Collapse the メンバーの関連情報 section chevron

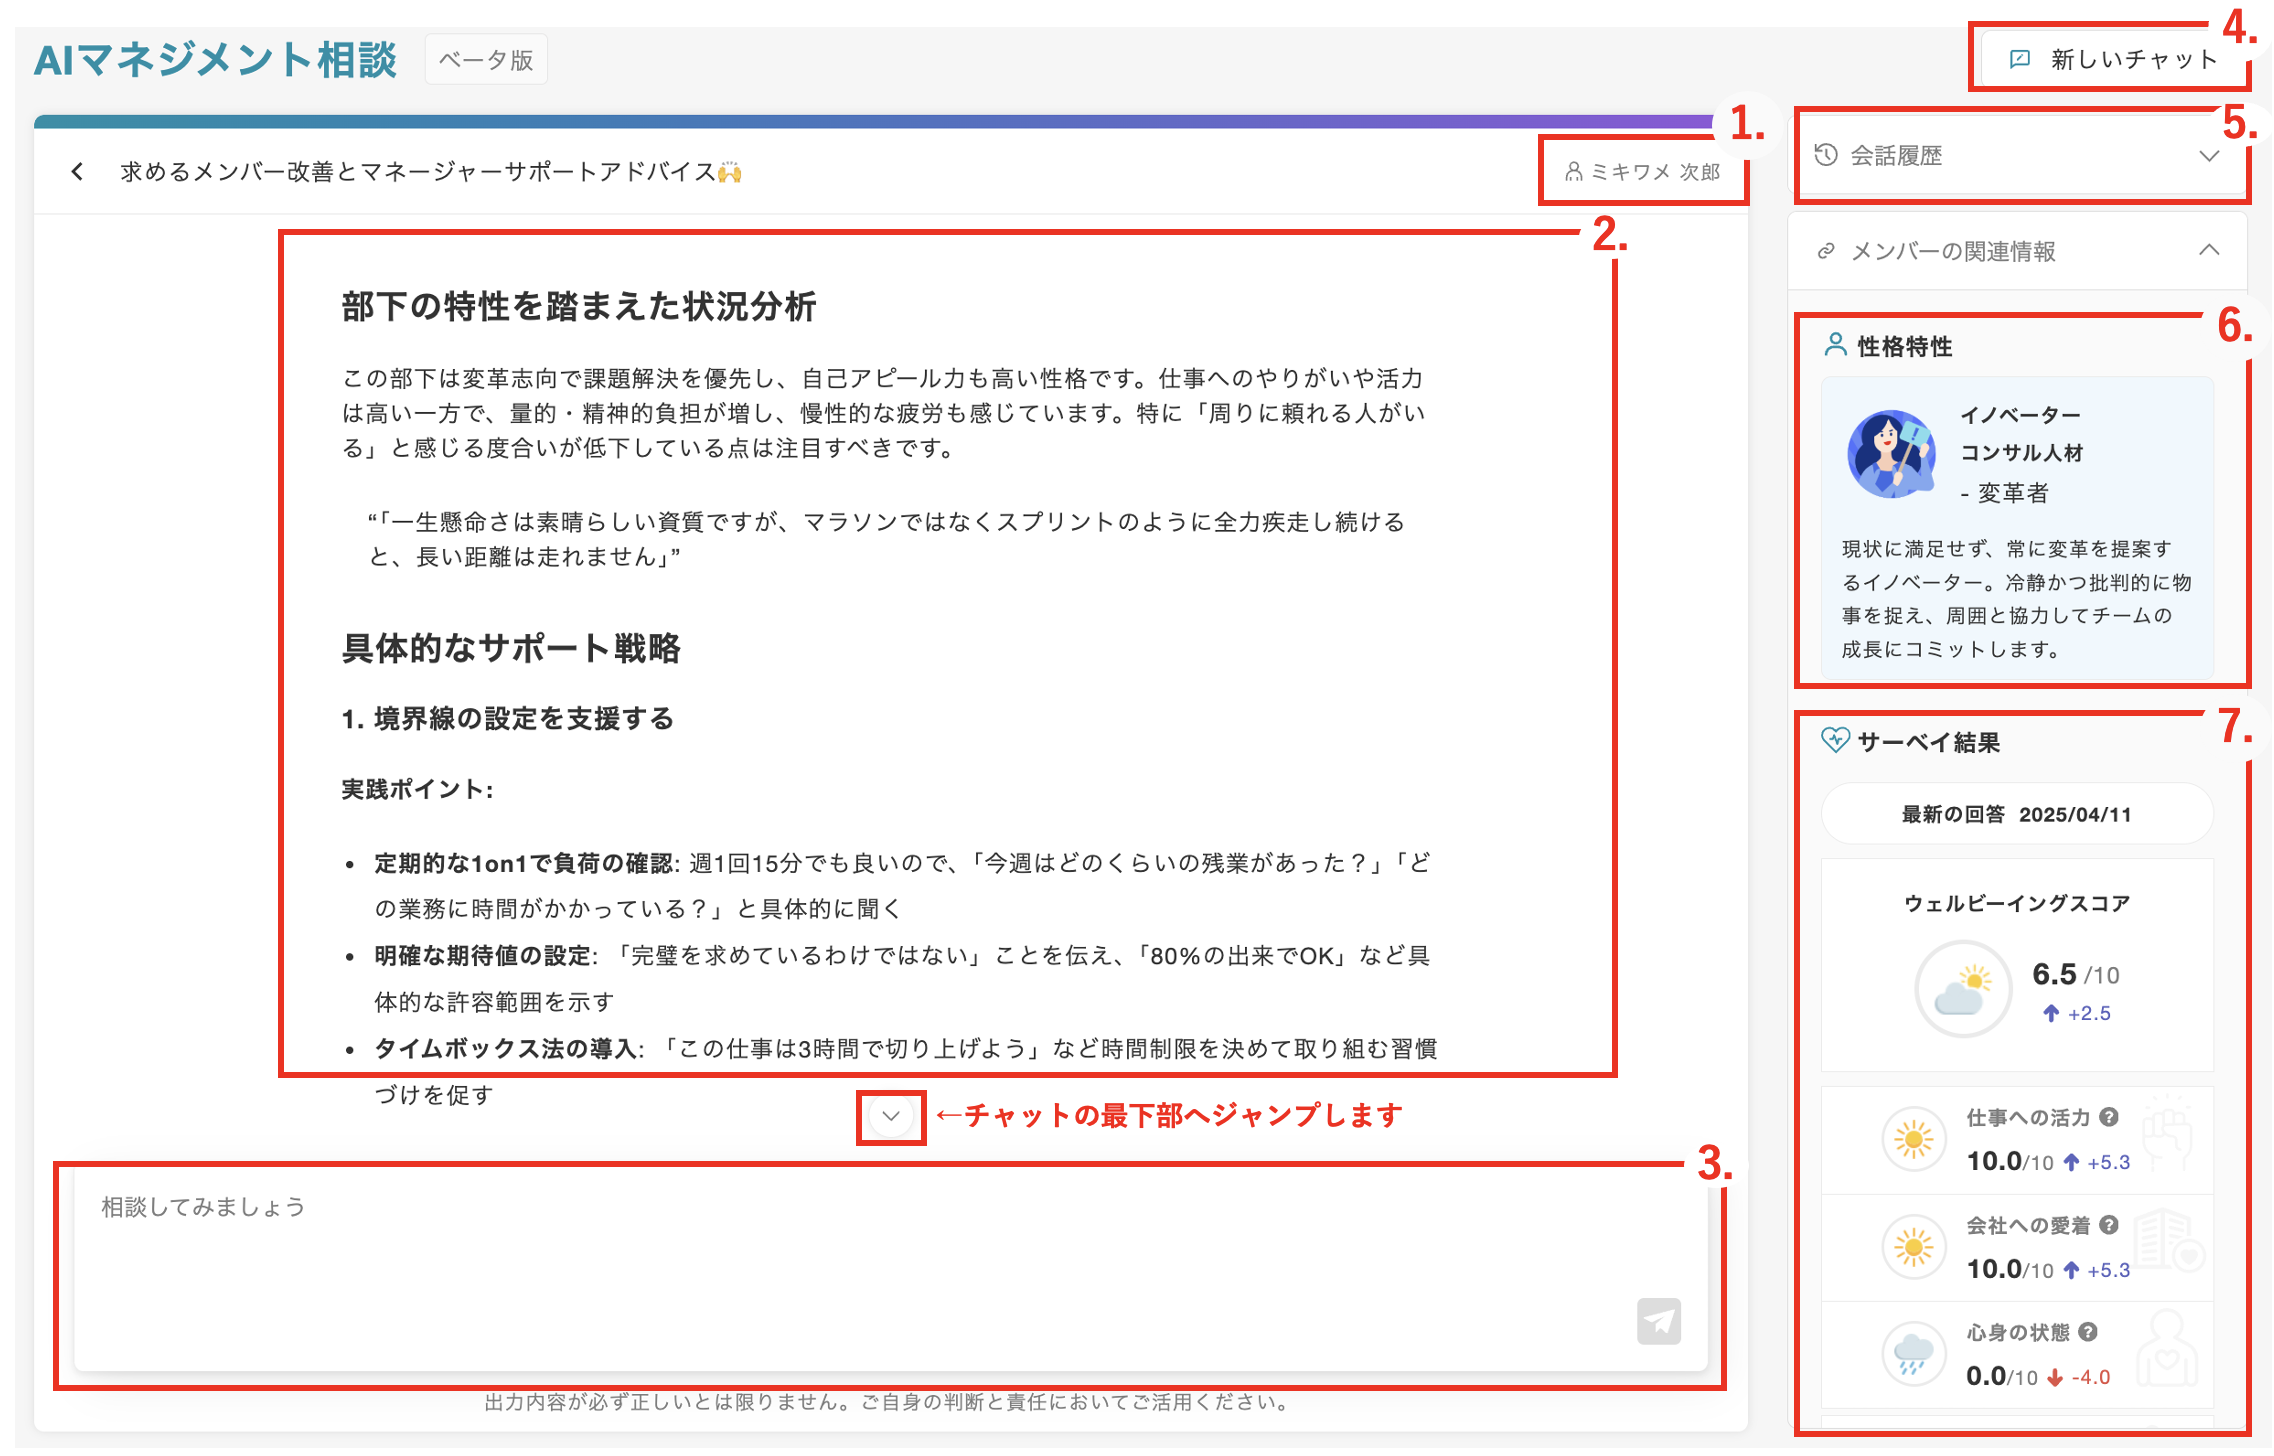click(x=2209, y=250)
